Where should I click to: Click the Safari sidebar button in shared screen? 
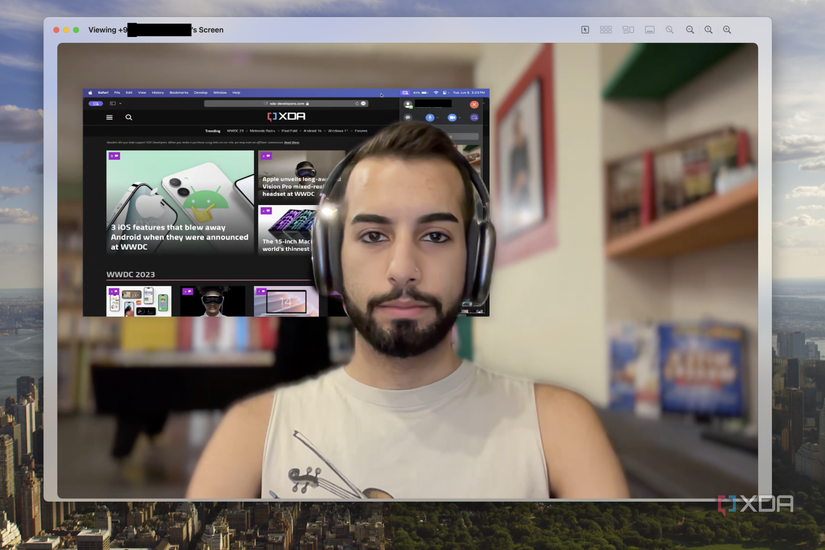pyautogui.click(x=113, y=104)
